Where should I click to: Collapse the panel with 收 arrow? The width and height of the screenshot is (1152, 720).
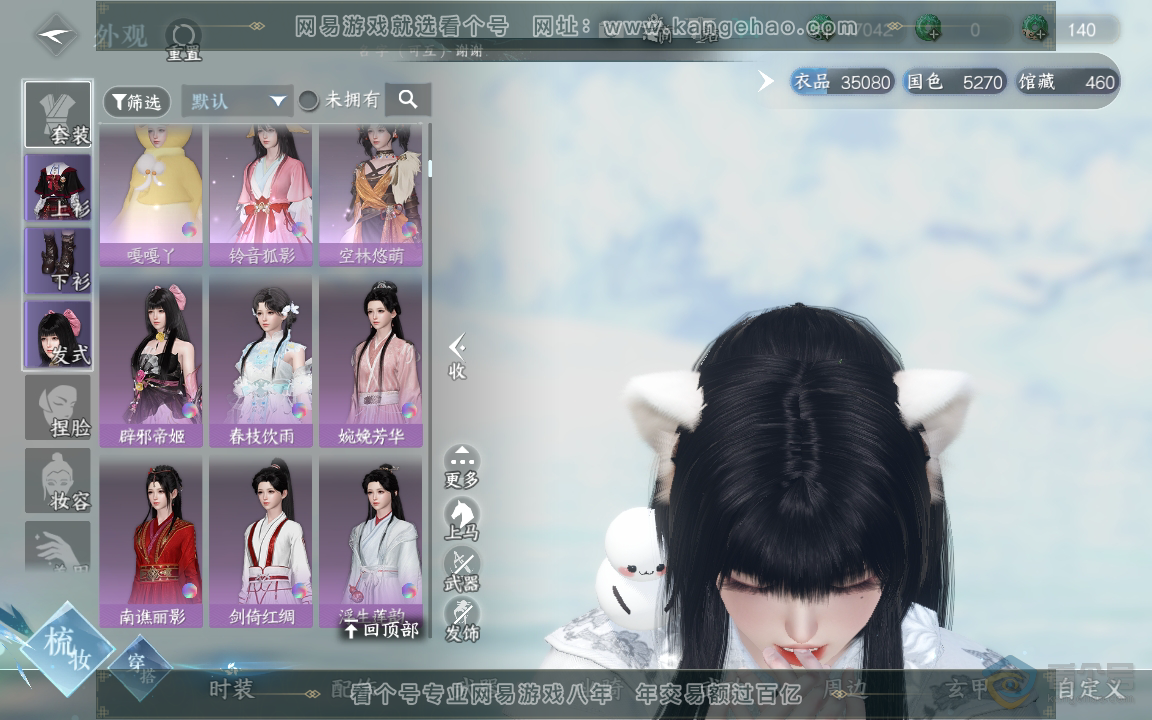pos(457,356)
